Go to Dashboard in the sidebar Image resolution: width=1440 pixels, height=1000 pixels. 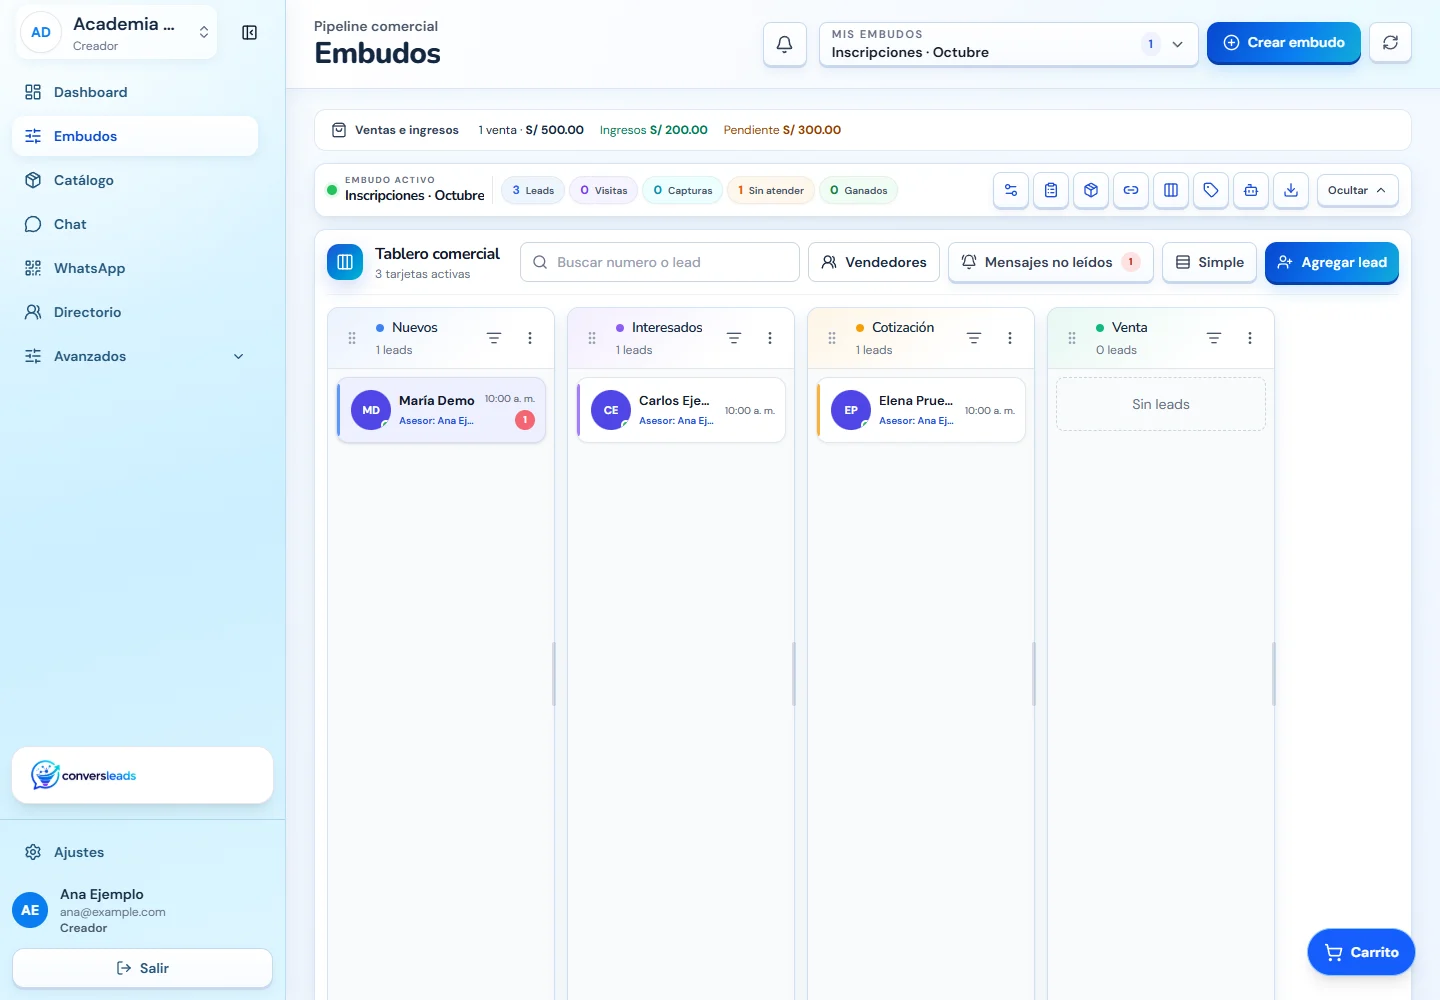click(x=135, y=92)
